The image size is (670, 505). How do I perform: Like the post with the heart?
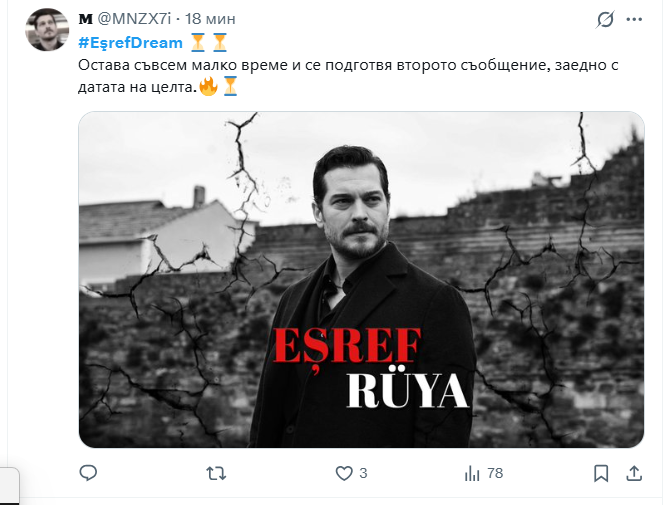click(344, 473)
